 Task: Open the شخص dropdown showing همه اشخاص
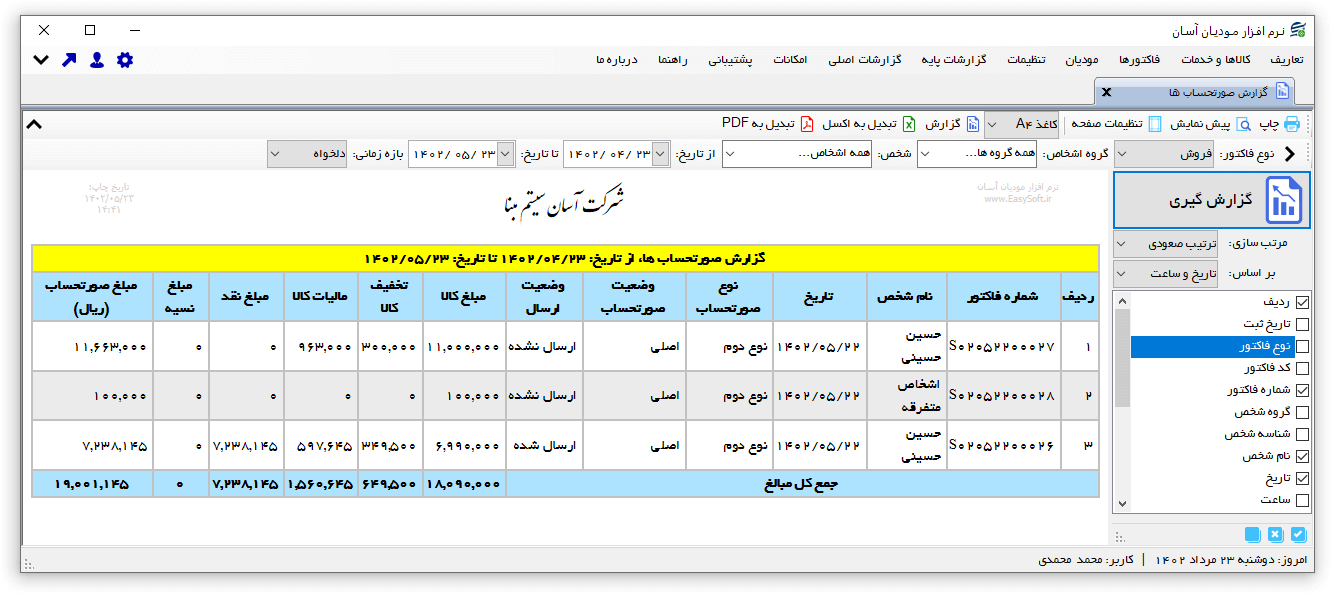pyautogui.click(x=796, y=154)
